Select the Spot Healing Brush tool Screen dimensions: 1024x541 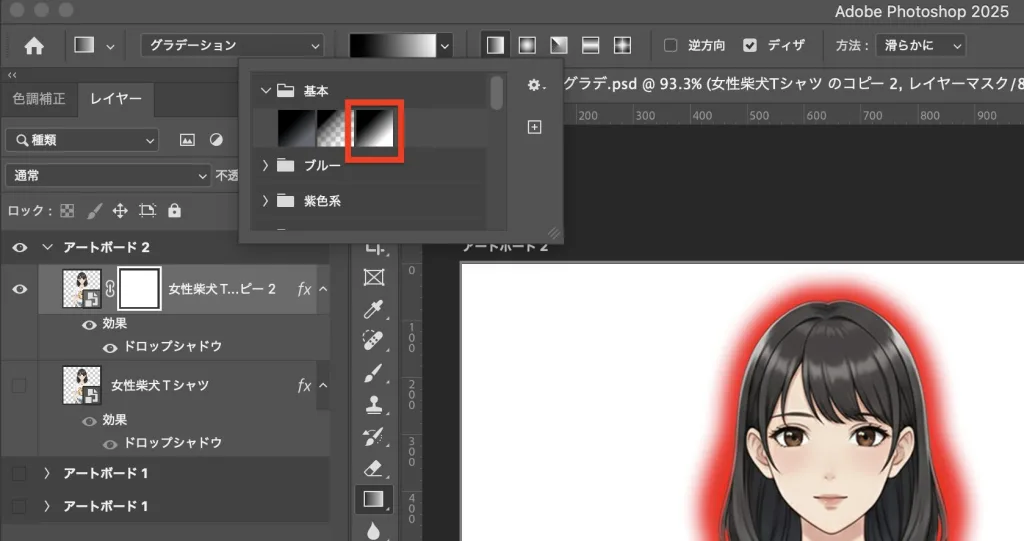(375, 341)
